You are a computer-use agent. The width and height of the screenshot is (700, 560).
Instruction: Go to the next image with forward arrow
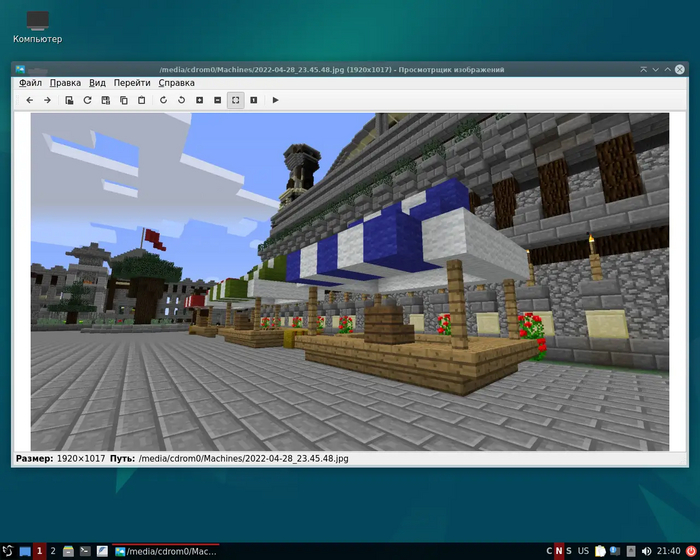[47, 100]
